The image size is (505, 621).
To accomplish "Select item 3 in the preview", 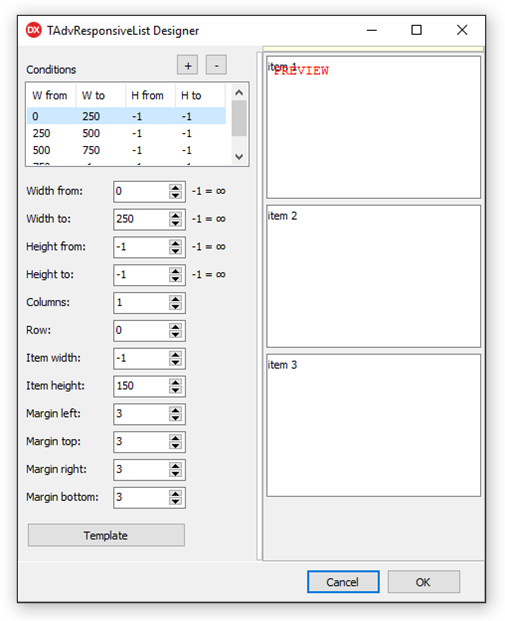I will pyautogui.click(x=374, y=425).
